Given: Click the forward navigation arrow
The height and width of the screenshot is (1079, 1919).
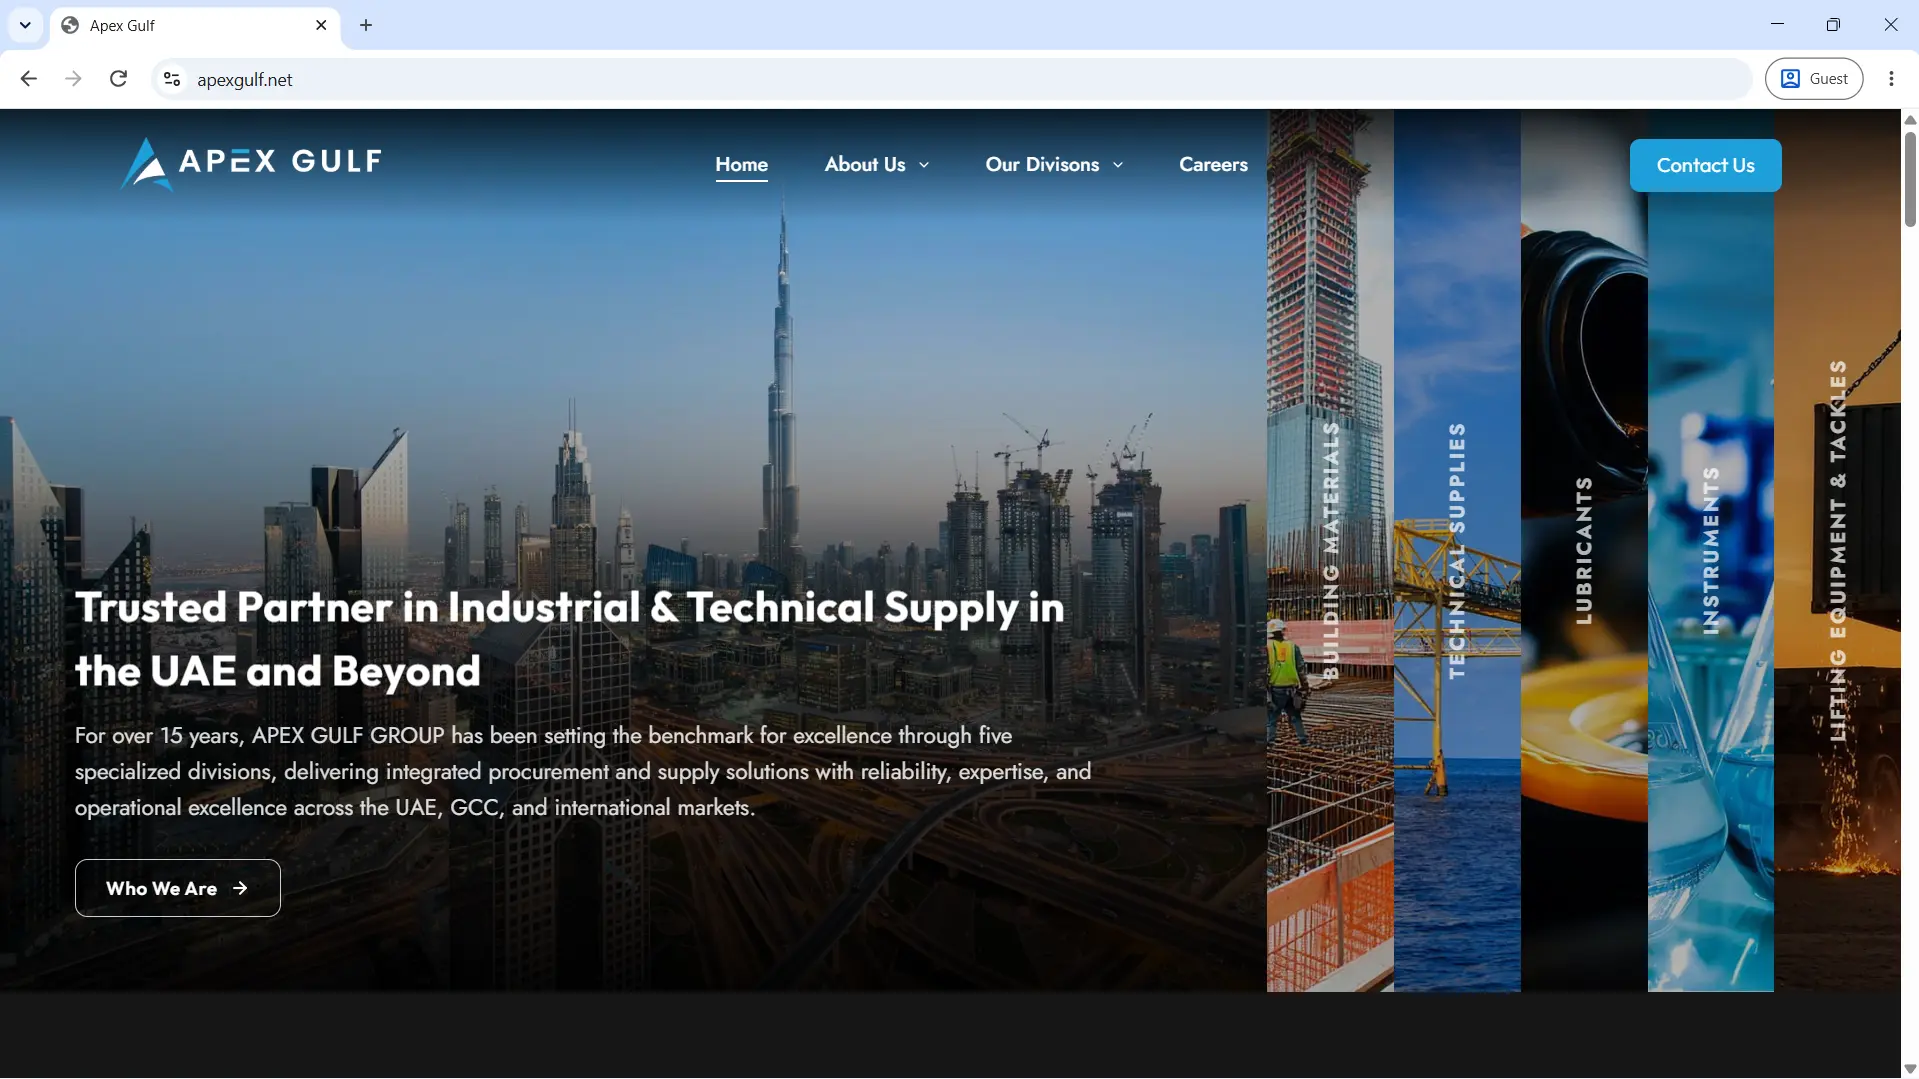Looking at the screenshot, I should (73, 79).
